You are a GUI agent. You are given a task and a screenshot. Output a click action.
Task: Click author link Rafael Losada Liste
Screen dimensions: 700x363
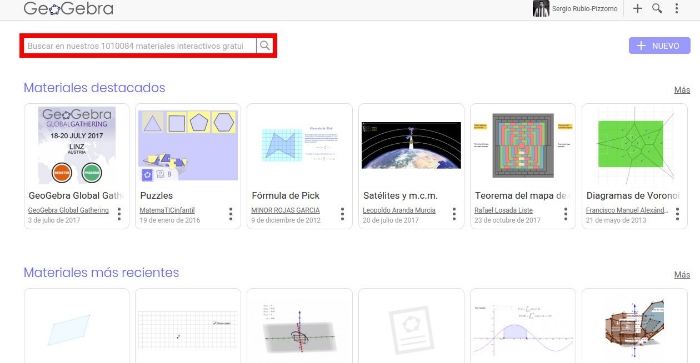tap(504, 210)
